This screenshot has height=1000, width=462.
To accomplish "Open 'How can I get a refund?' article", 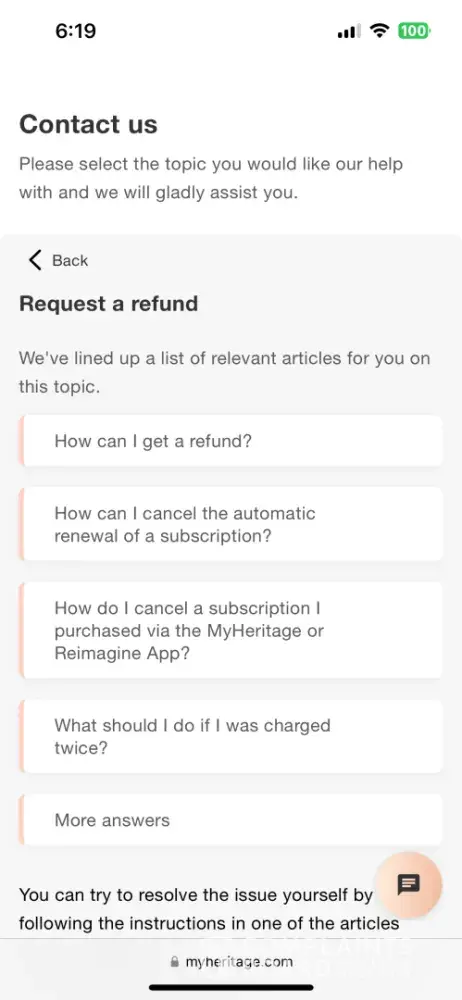I will click(231, 441).
